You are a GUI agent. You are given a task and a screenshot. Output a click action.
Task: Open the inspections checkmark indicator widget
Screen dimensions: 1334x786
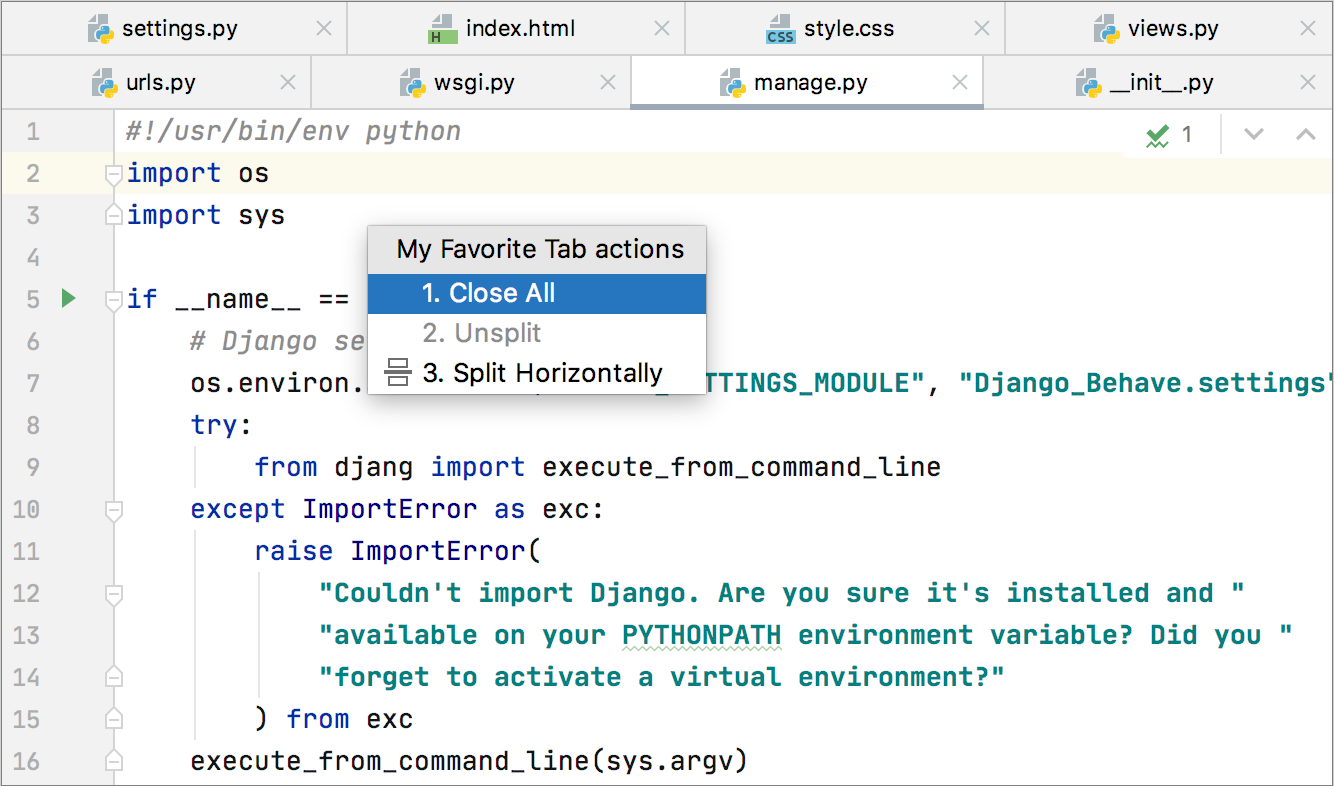[x=1156, y=132]
